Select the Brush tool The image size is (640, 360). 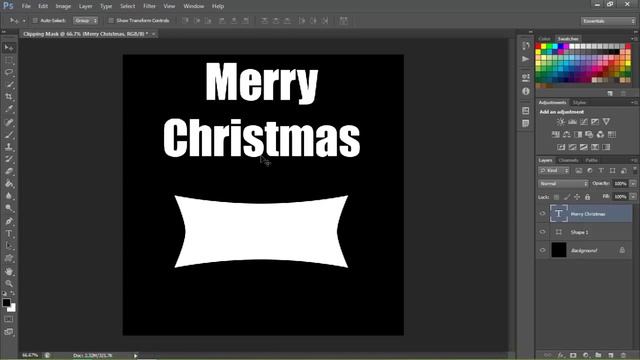9,135
